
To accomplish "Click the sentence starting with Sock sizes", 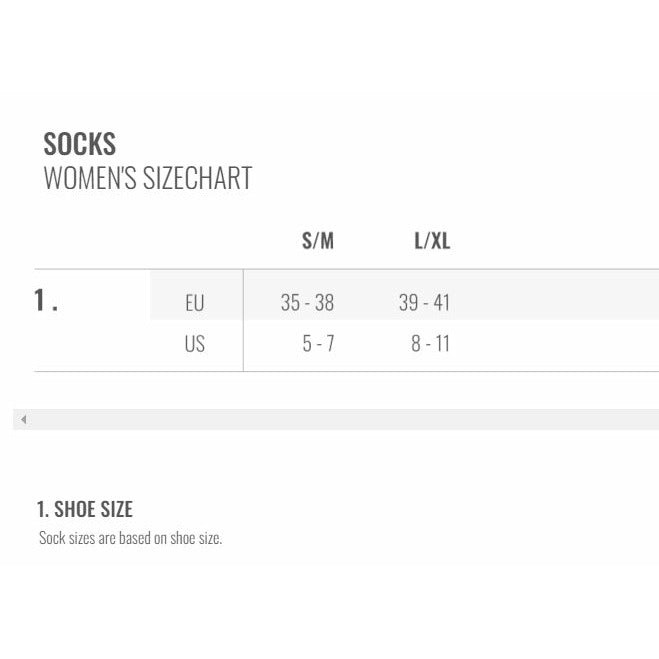I will 130,538.
